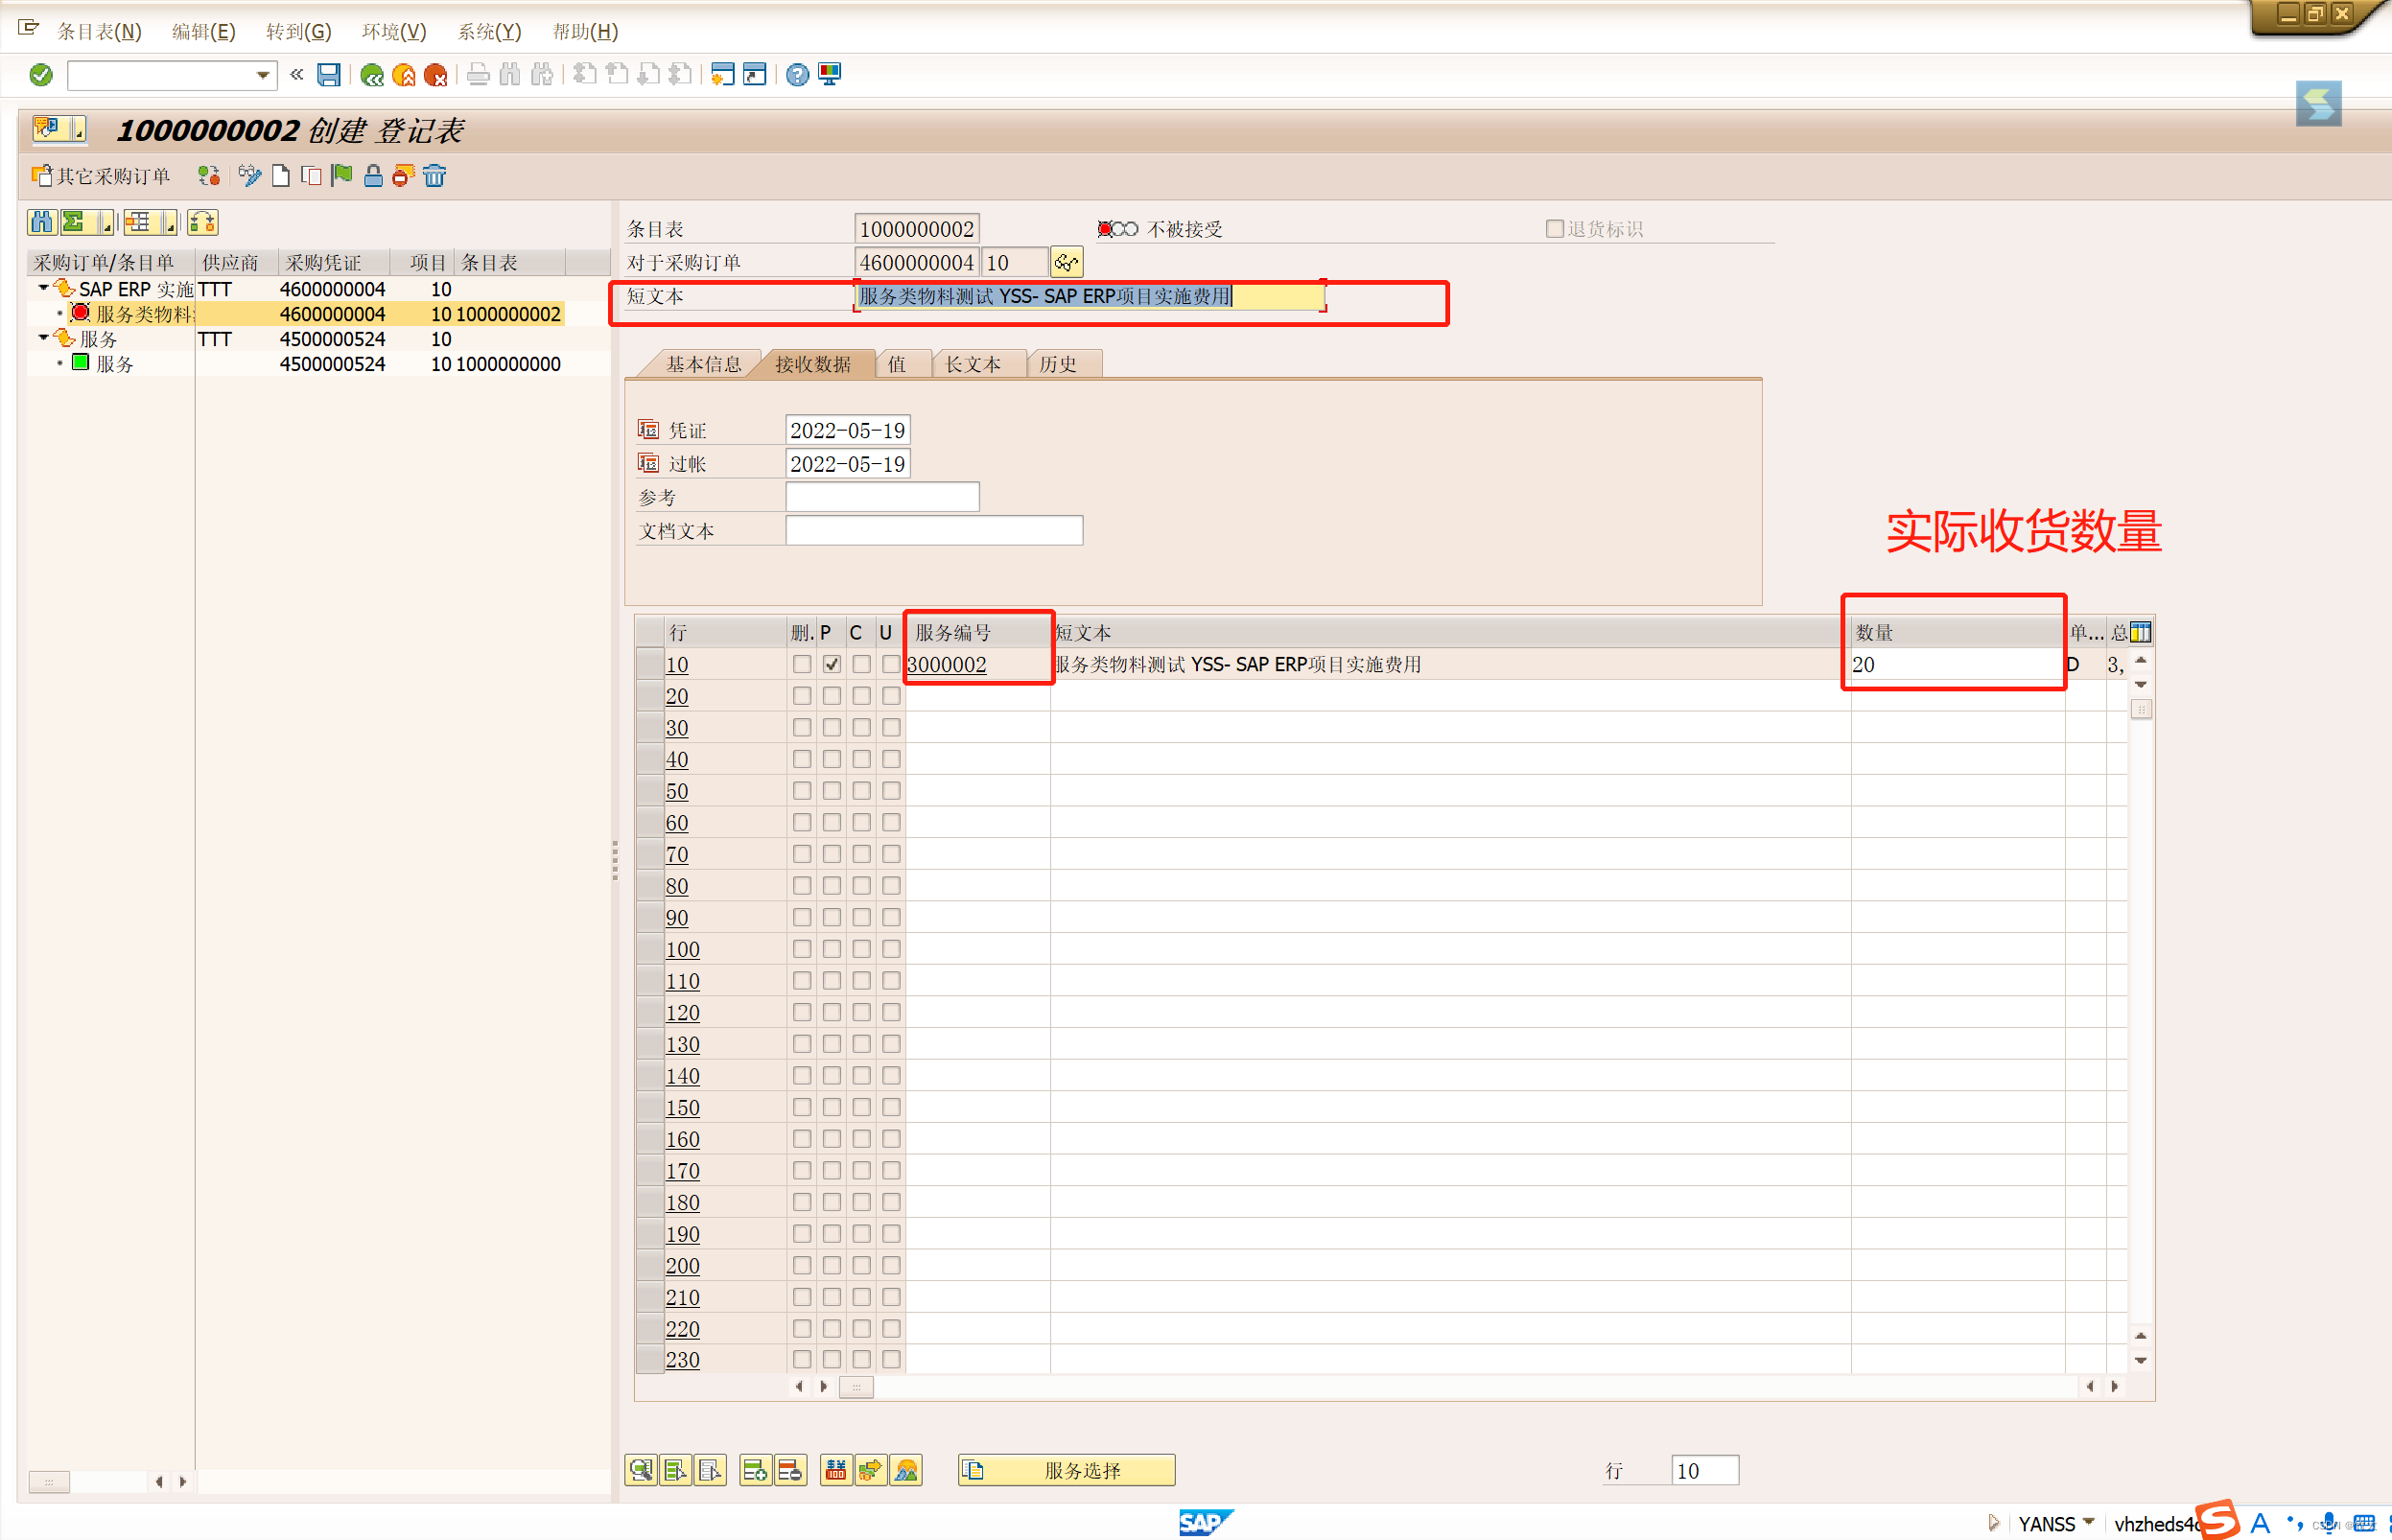This screenshot has width=2392, height=1540.
Task: Open the command field dropdown arrow
Action: [x=262, y=75]
